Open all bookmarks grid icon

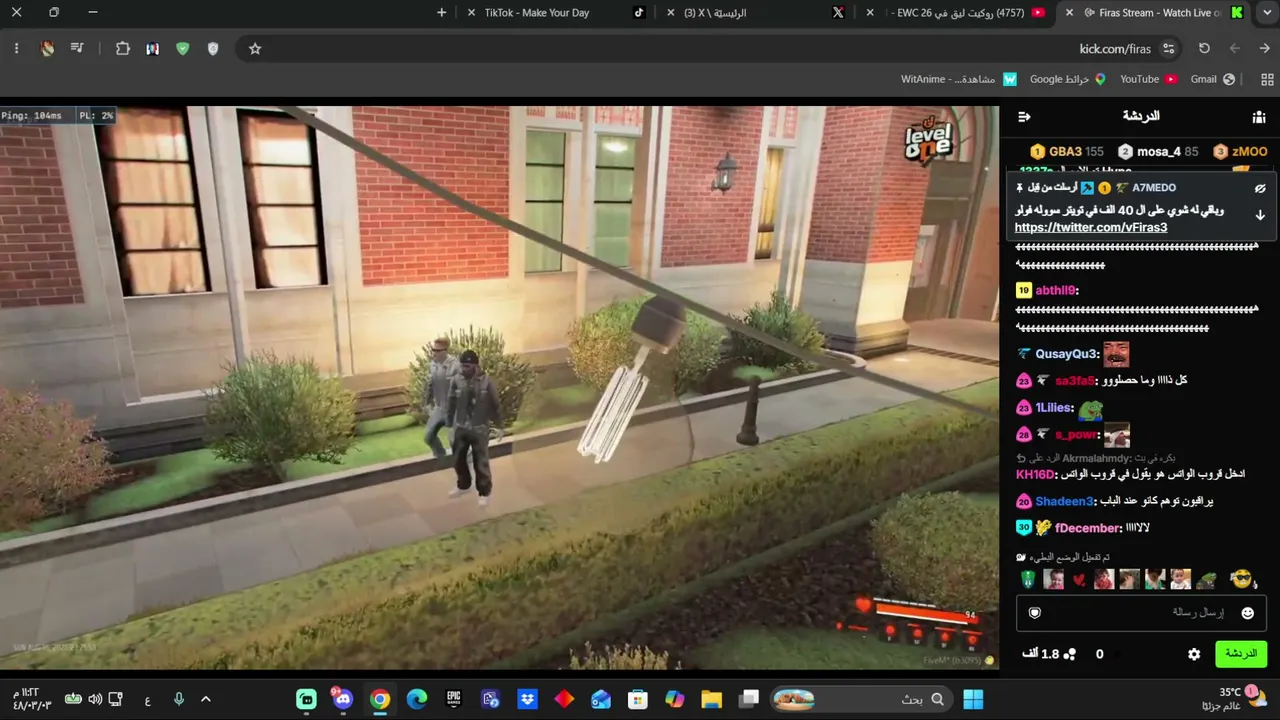click(1267, 79)
